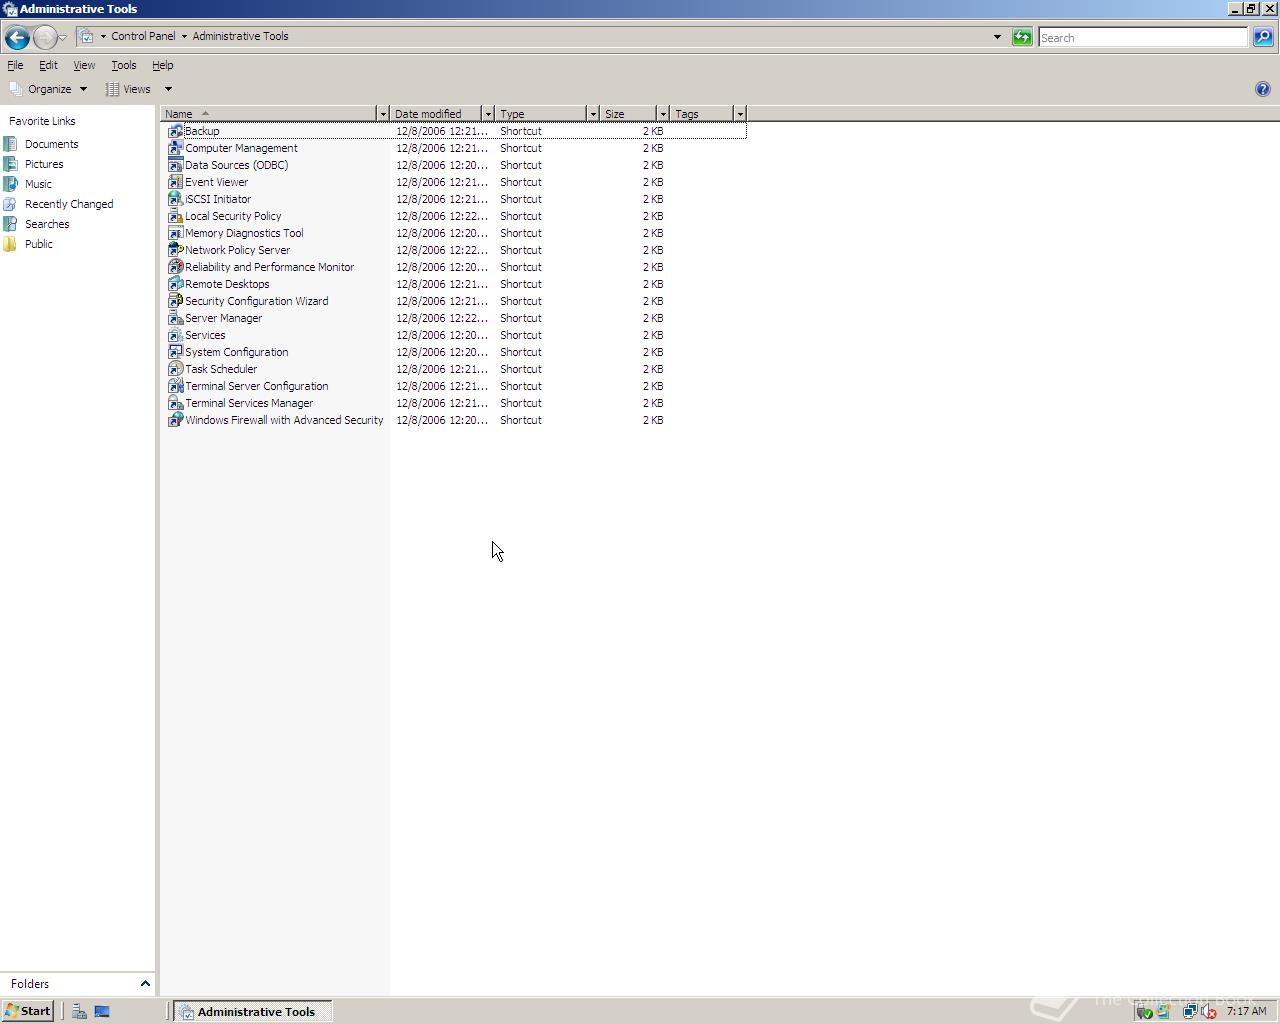1280x1024 pixels.
Task: Sort by the Date modified column header
Action: (436, 114)
